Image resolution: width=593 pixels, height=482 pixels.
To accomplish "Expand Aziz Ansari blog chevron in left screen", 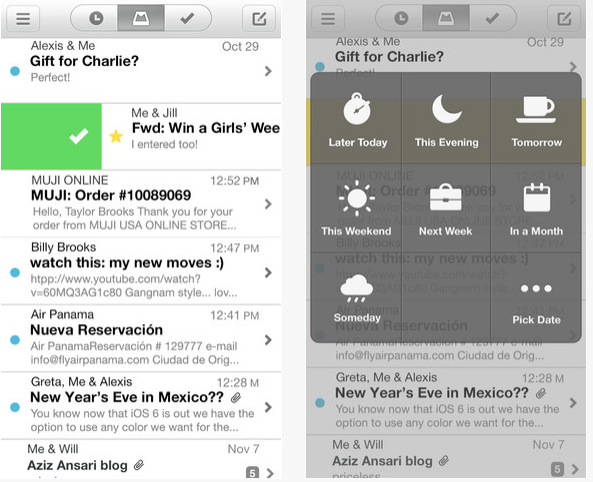I will [x=270, y=473].
